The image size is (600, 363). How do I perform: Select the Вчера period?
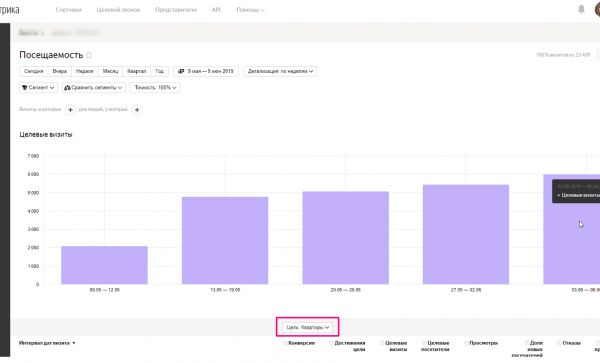(60, 71)
